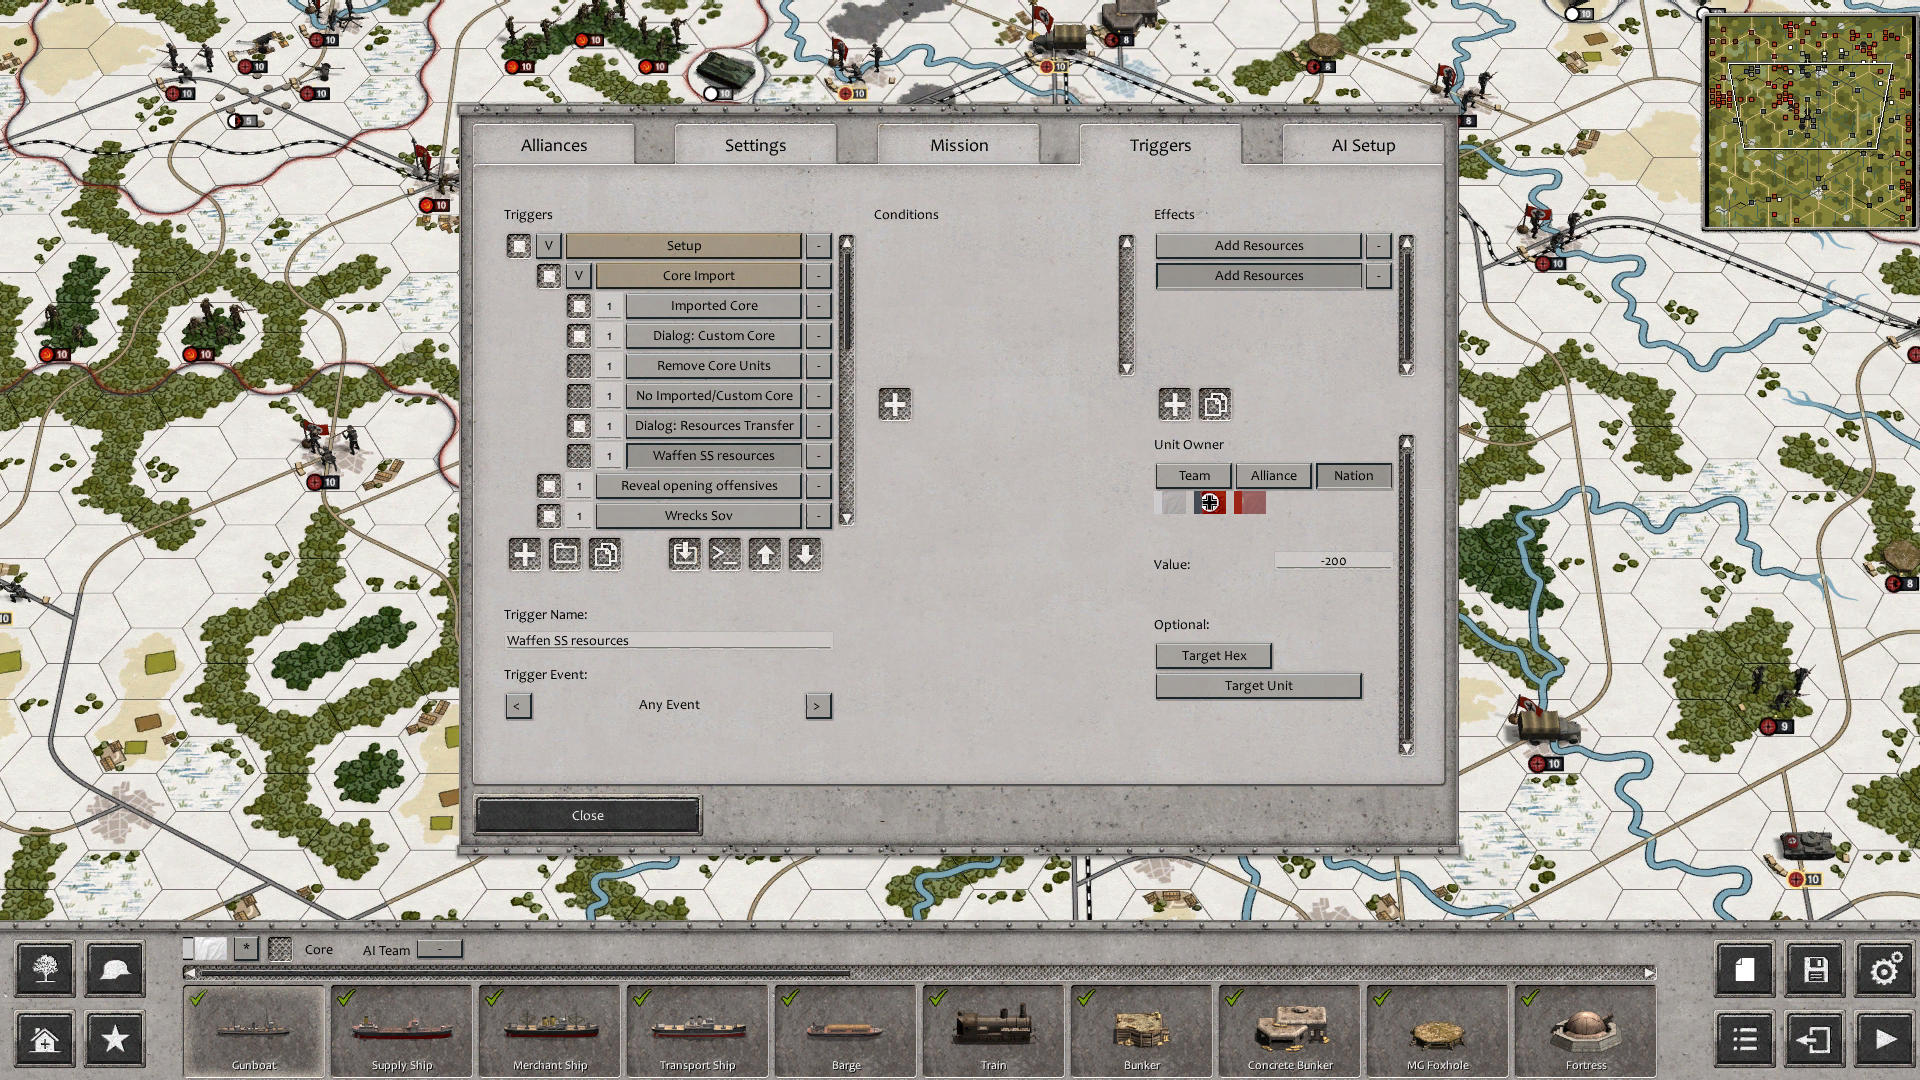Move selected trigger up
The image size is (1920, 1080).
(x=765, y=554)
